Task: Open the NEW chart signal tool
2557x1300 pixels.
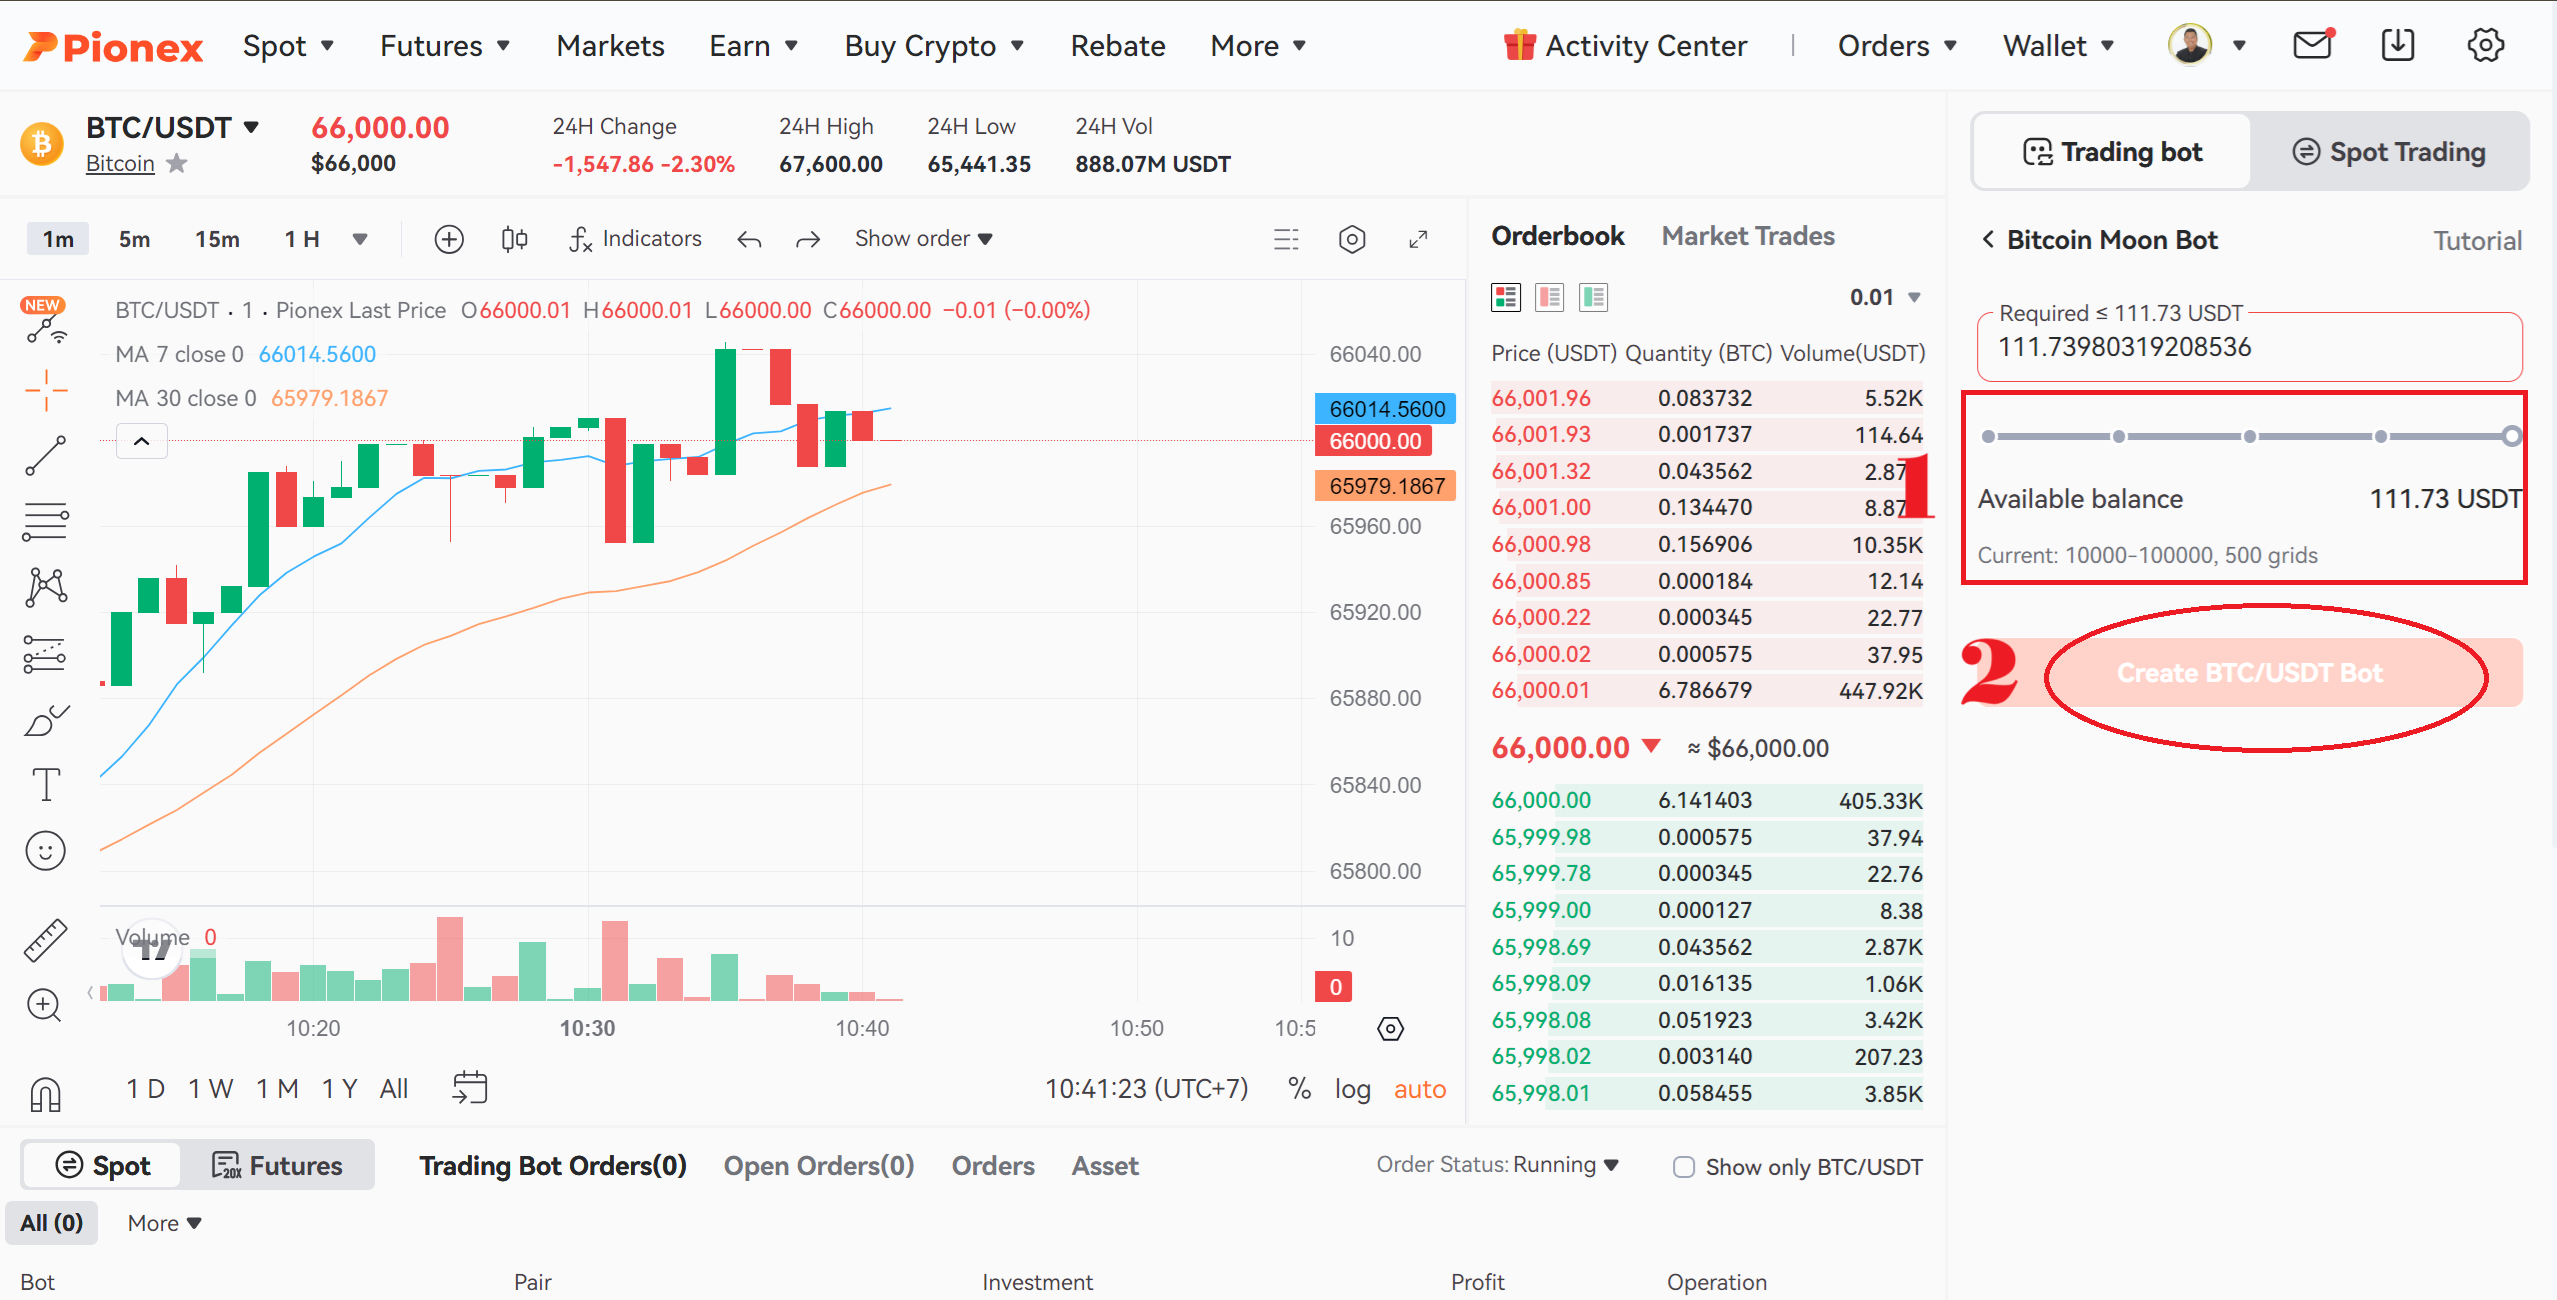Action: tap(44, 321)
